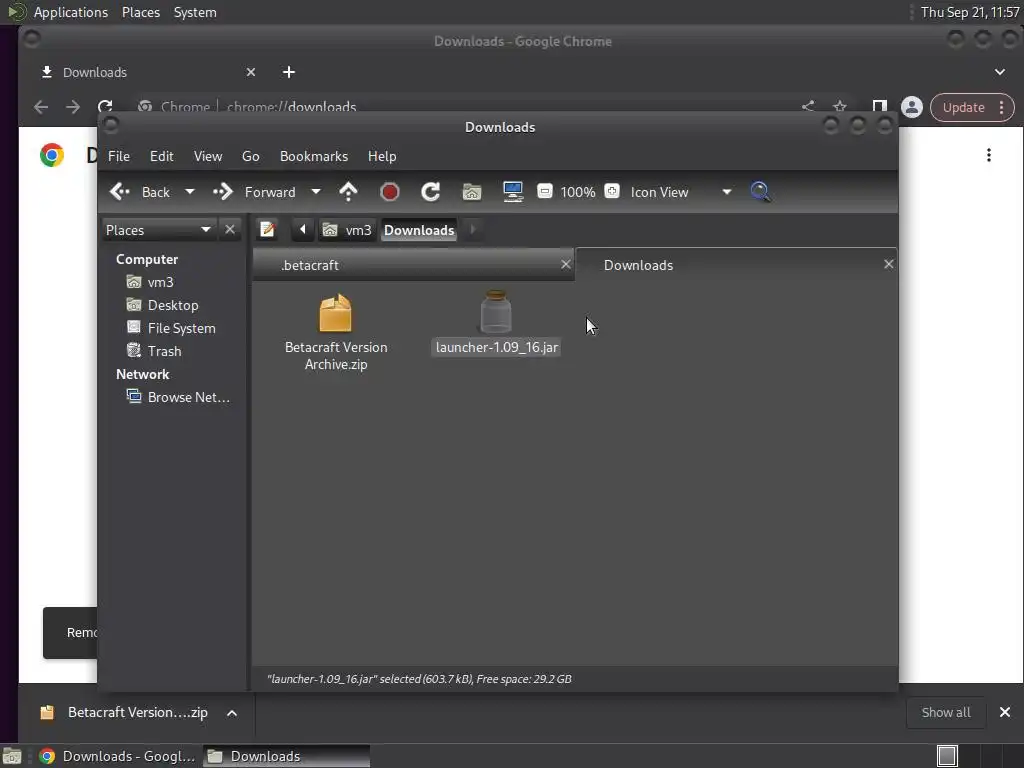Viewport: 1024px width, 768px height.
Task: Click Show all downloads button
Action: pos(946,712)
